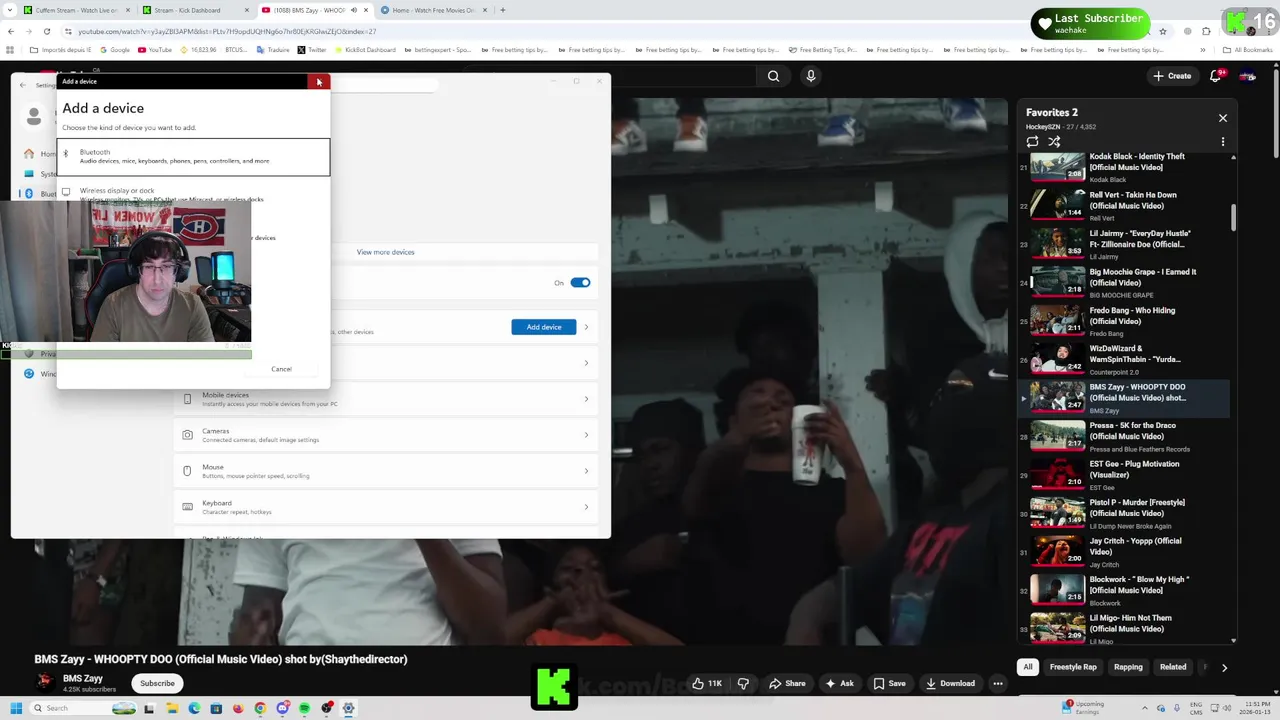Open Microsoft Edge from taskbar
This screenshot has height=720, width=1280.
(194, 708)
